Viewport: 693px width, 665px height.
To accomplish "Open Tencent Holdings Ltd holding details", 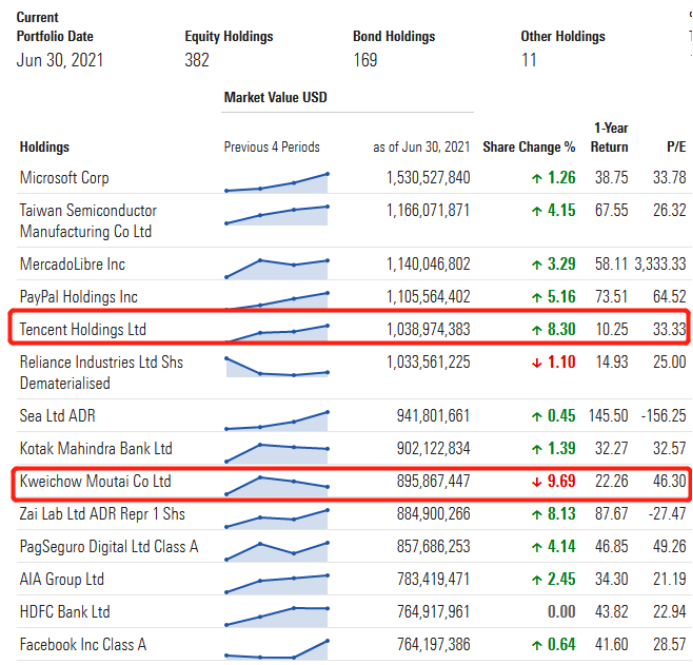I will 89,329.
